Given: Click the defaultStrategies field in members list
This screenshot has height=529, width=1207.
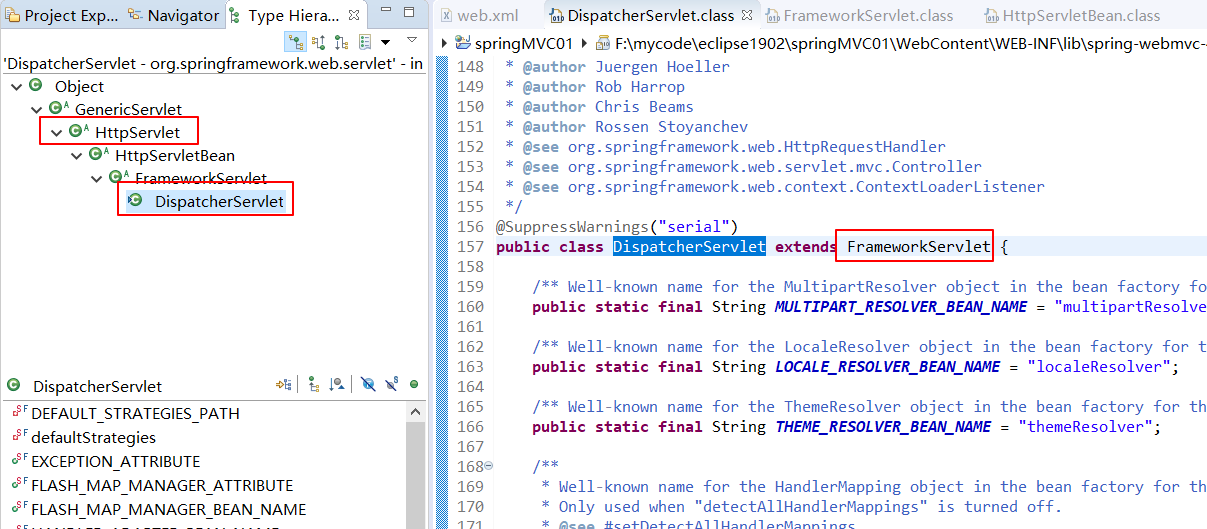Looking at the screenshot, I should coord(93,437).
